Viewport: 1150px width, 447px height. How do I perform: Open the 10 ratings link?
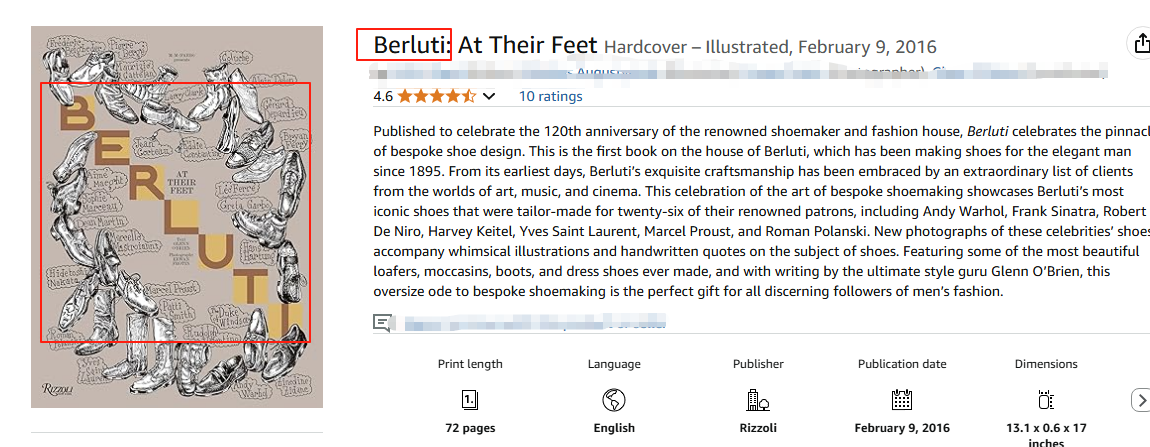[x=550, y=97]
